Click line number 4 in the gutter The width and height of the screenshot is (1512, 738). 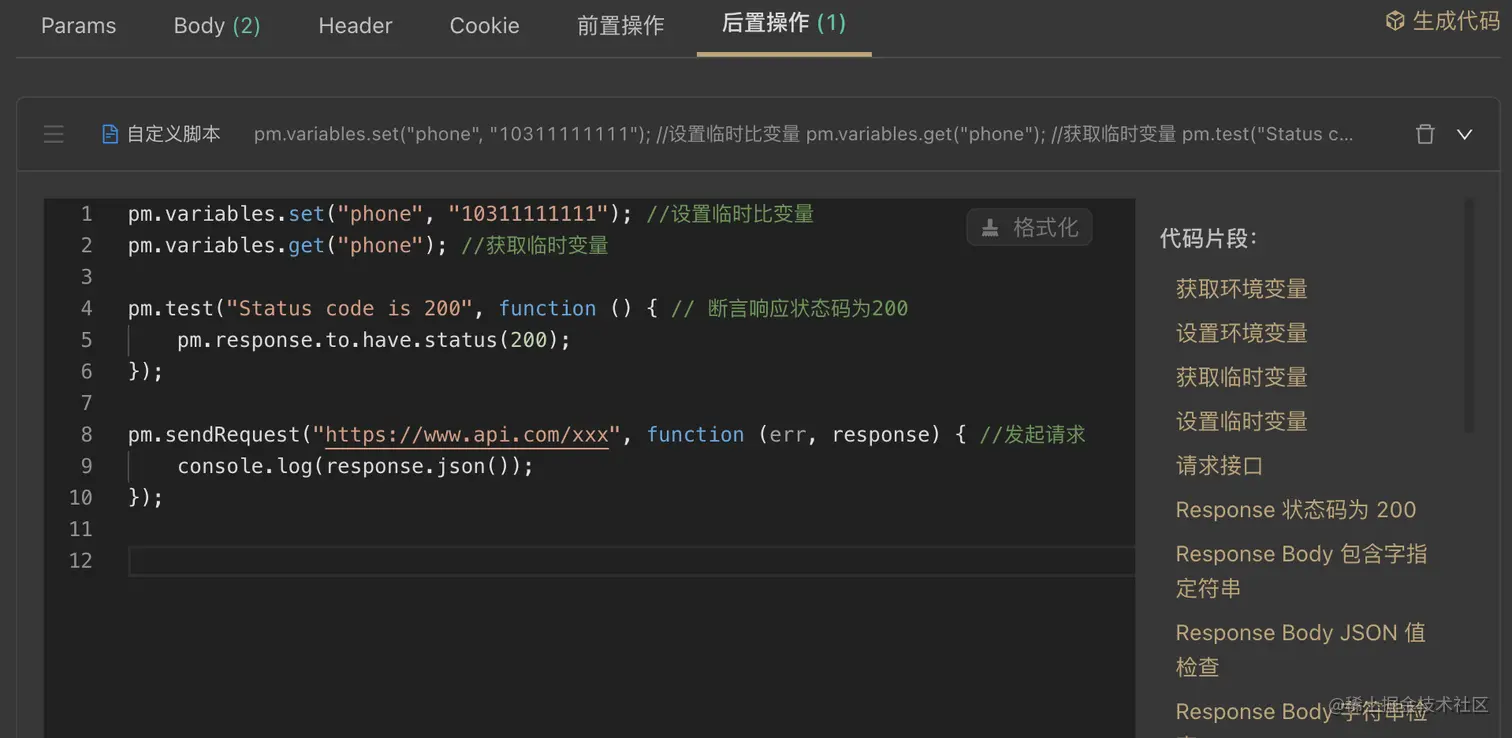[87, 308]
